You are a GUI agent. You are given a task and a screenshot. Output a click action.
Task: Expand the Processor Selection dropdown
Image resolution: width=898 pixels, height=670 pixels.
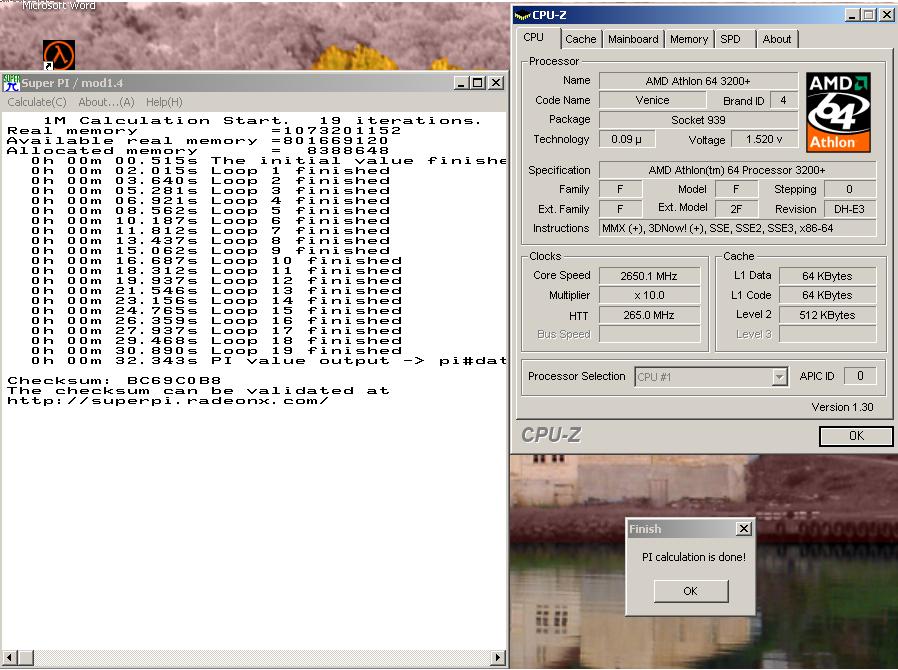[779, 377]
